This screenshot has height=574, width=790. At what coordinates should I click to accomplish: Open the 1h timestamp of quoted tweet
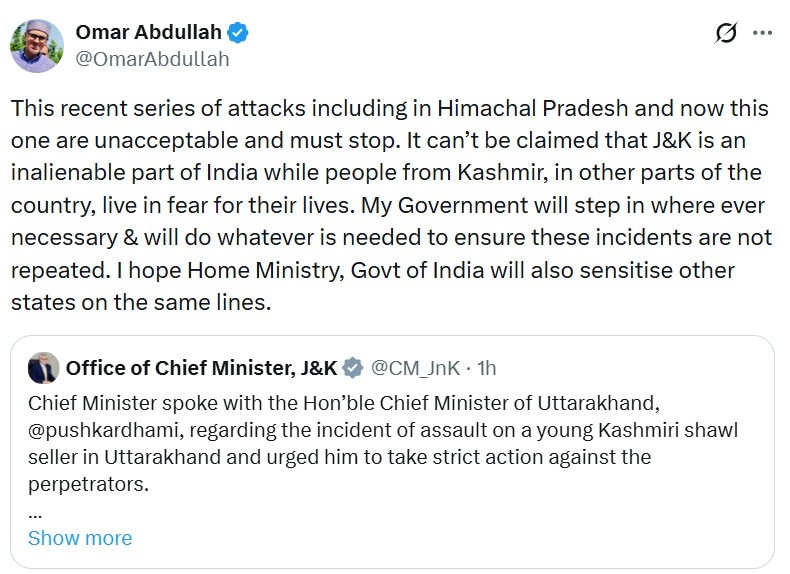click(x=487, y=368)
